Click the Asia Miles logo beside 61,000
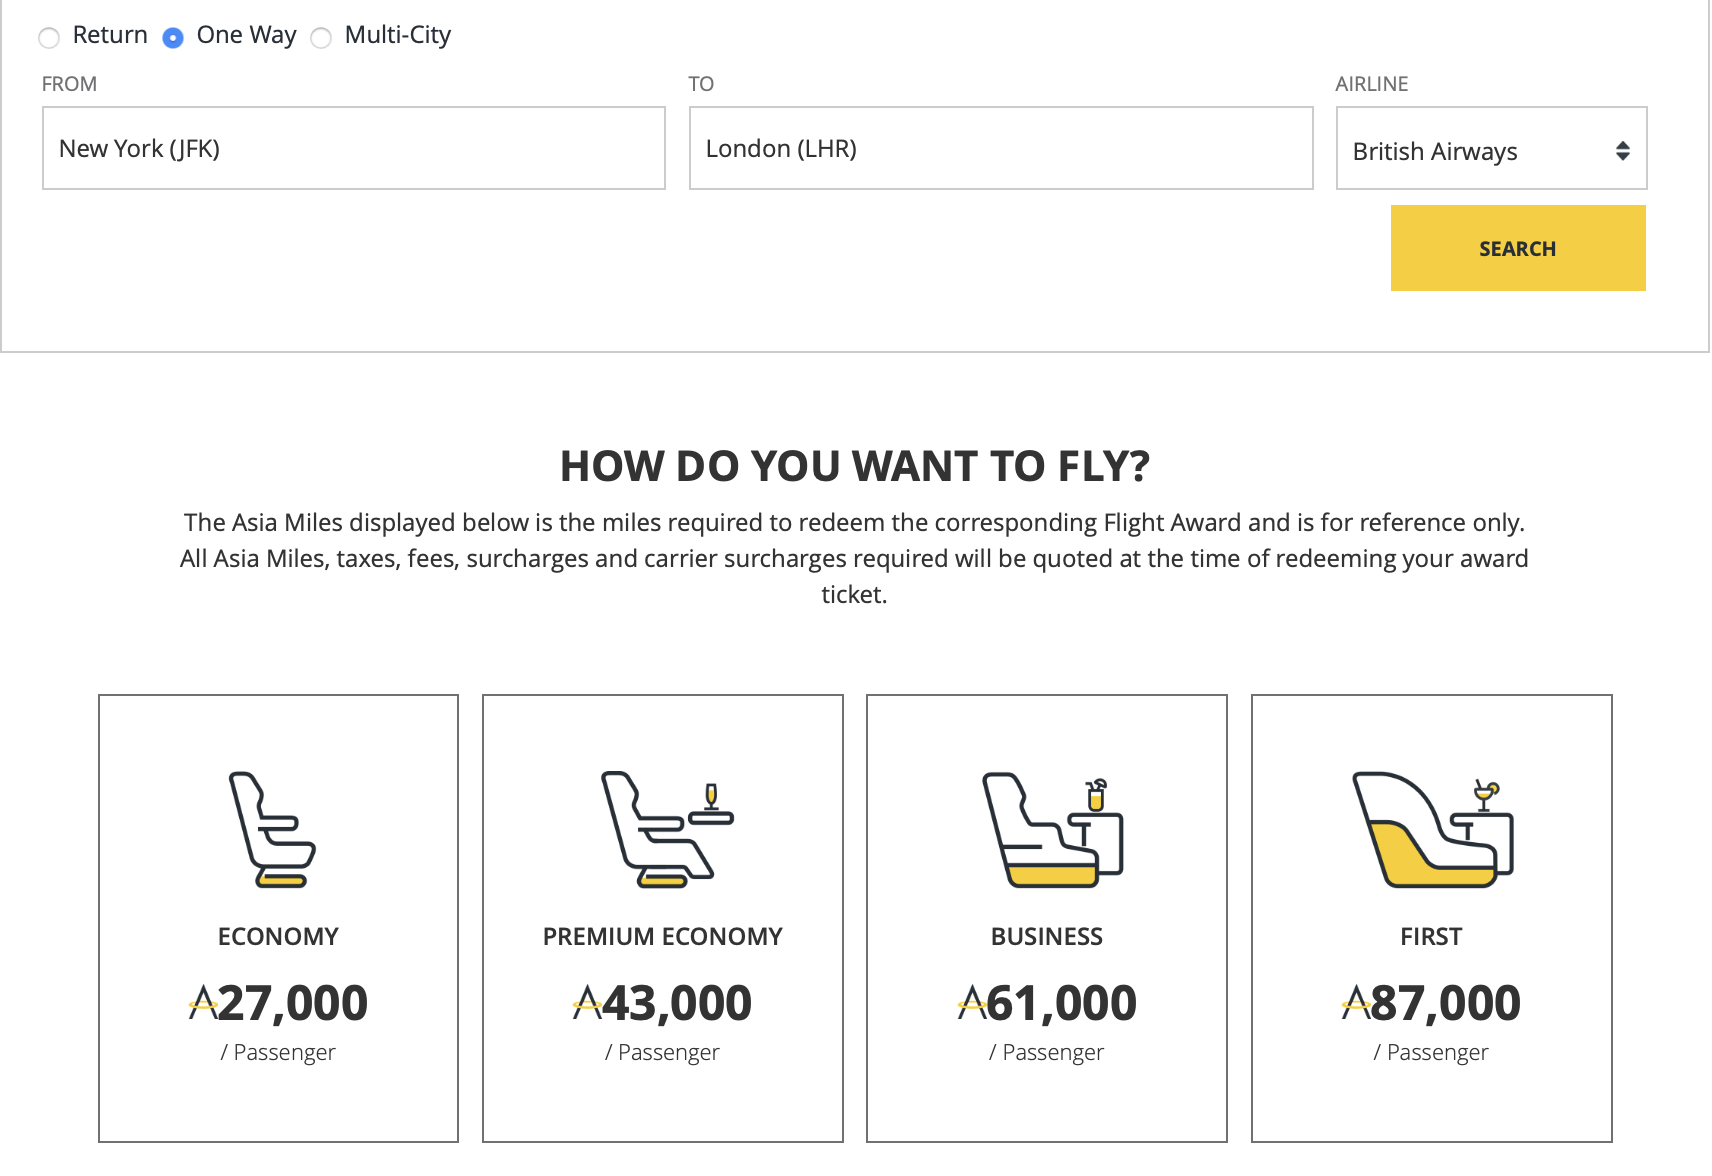The height and width of the screenshot is (1176, 1712). point(970,1003)
